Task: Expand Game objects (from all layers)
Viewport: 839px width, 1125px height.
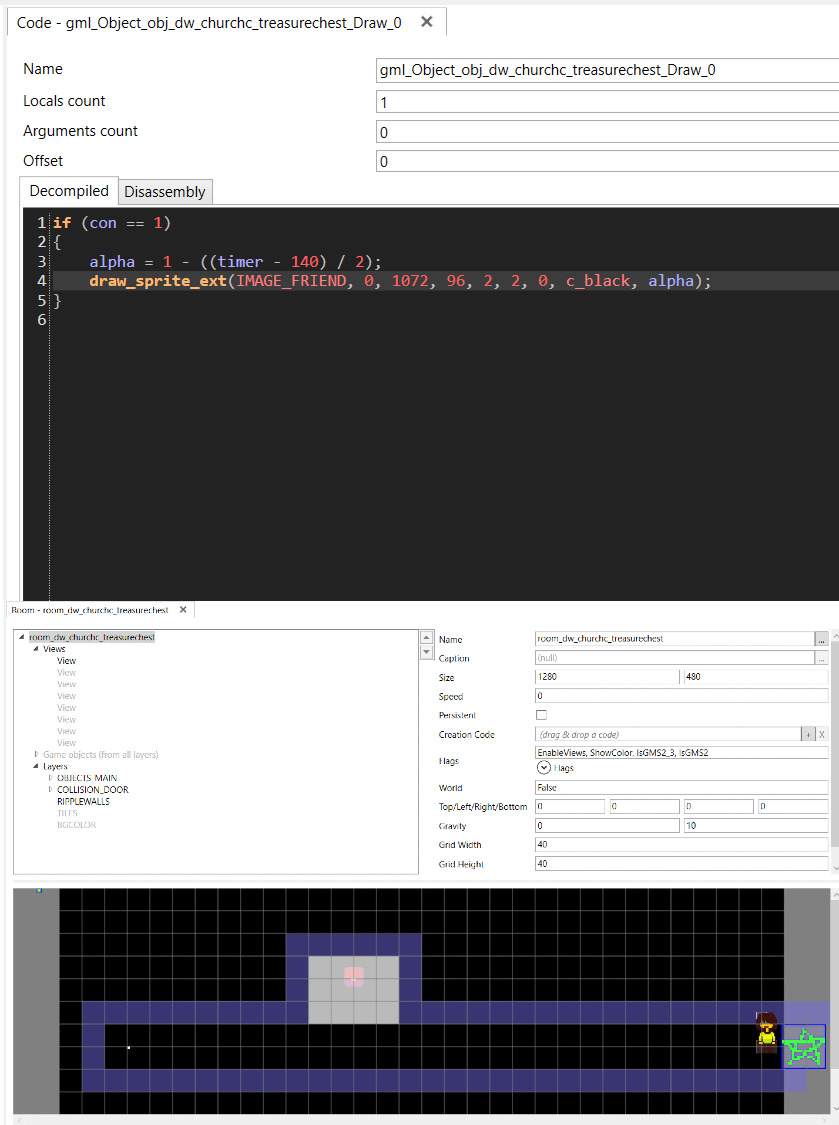Action: tap(36, 754)
